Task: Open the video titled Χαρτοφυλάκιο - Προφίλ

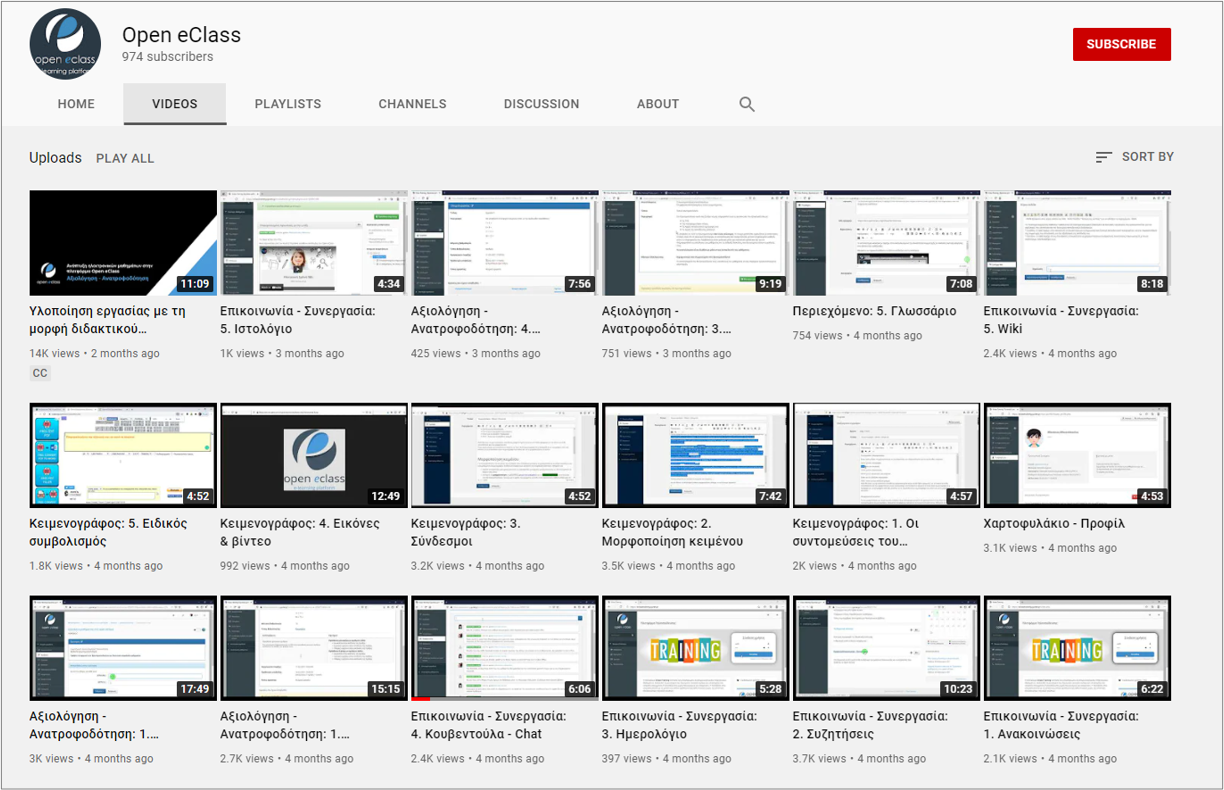Action: coord(1054,523)
